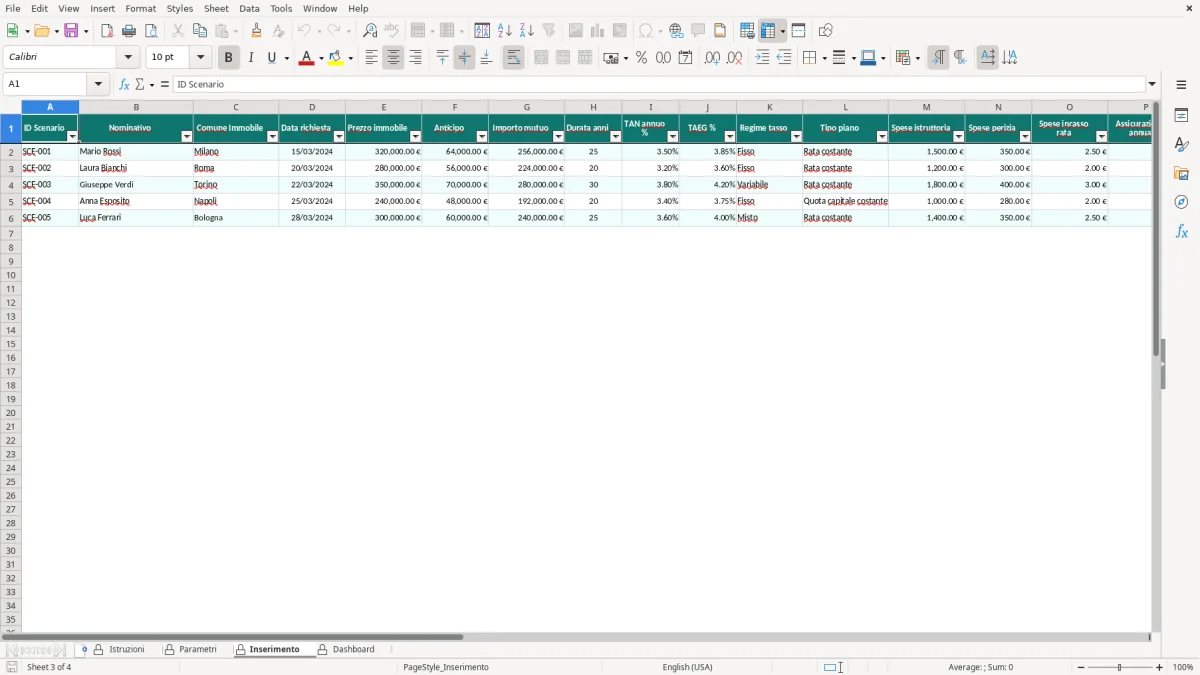Click the 100% zoom level indicator
Screen dimensions: 1200x675
[1183, 667]
